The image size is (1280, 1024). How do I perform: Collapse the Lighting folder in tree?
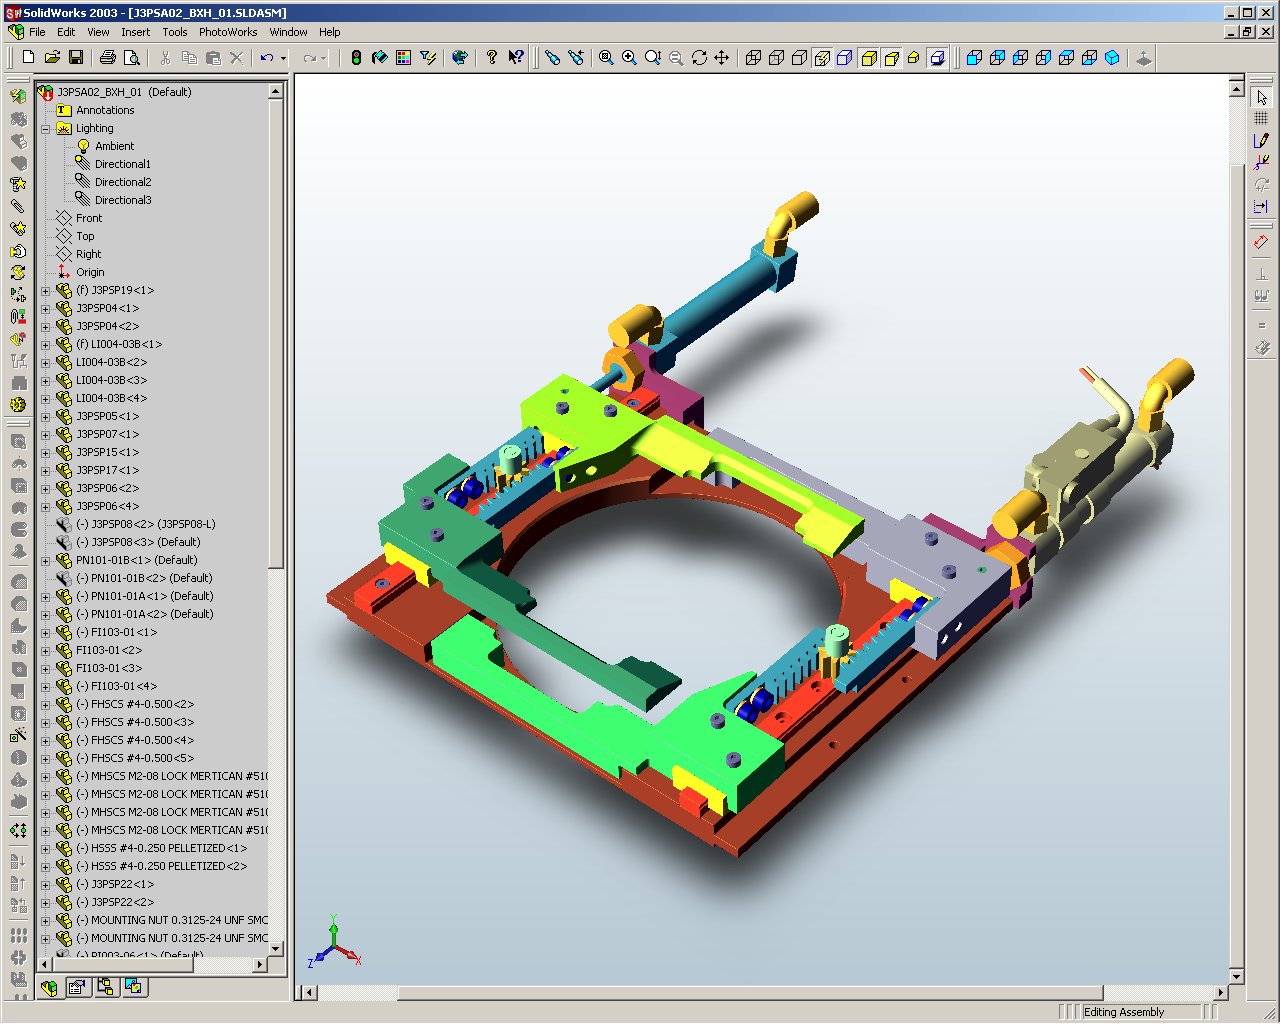coord(45,129)
